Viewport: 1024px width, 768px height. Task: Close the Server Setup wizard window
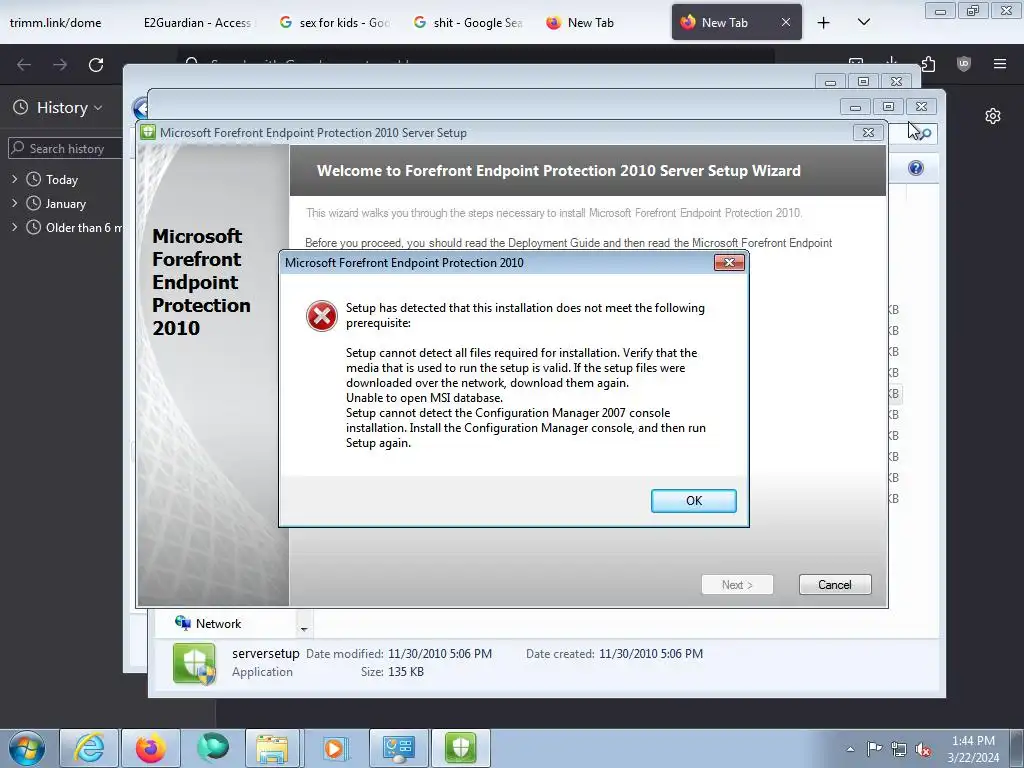pyautogui.click(x=868, y=133)
